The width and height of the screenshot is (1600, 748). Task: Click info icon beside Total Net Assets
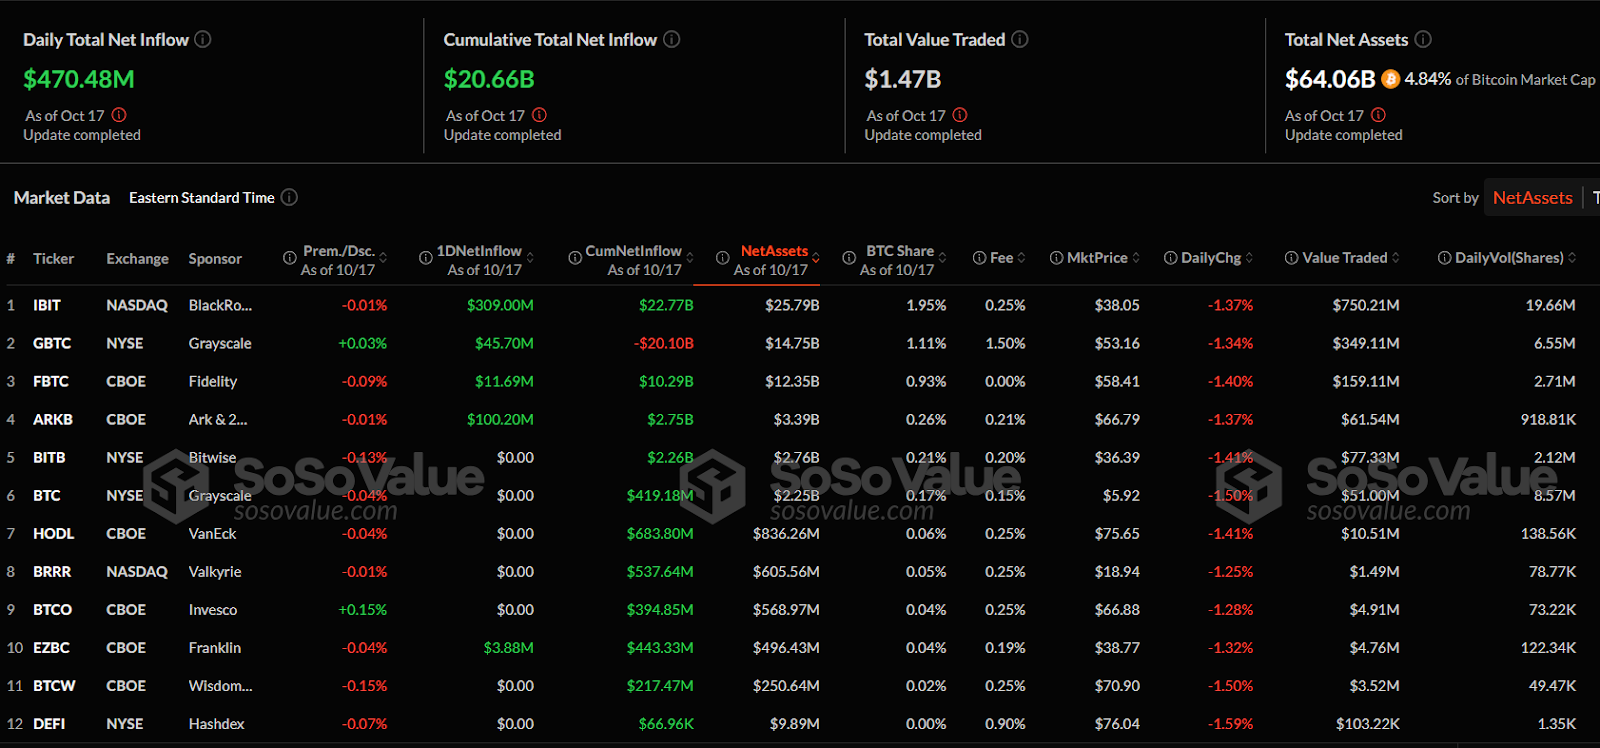click(x=1423, y=39)
